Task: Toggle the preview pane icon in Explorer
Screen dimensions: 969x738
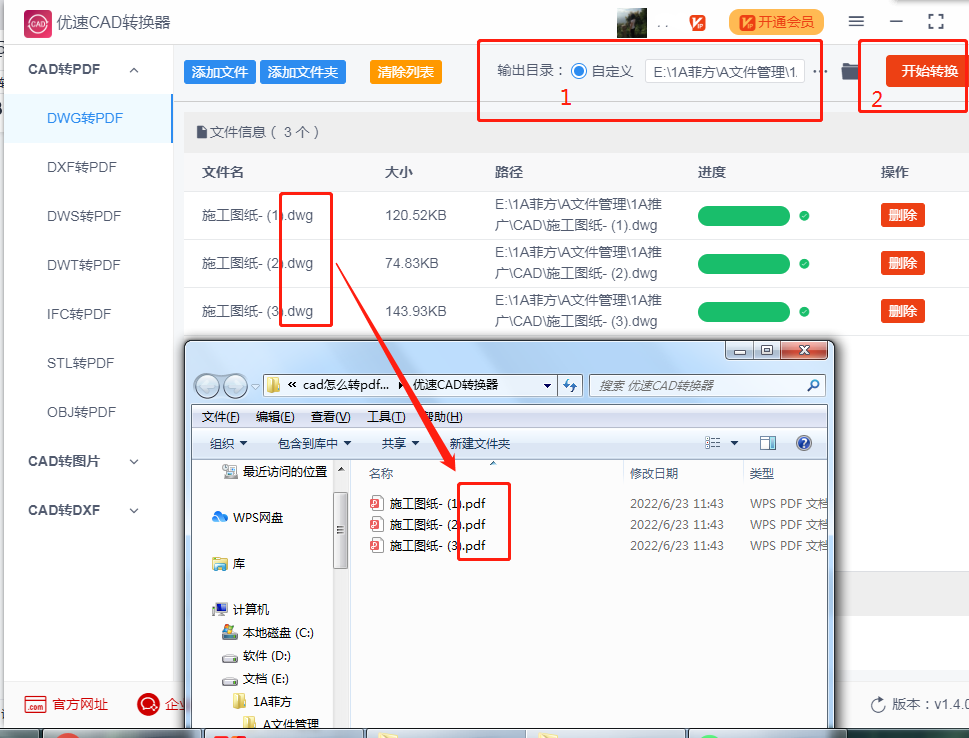Action: 768,443
